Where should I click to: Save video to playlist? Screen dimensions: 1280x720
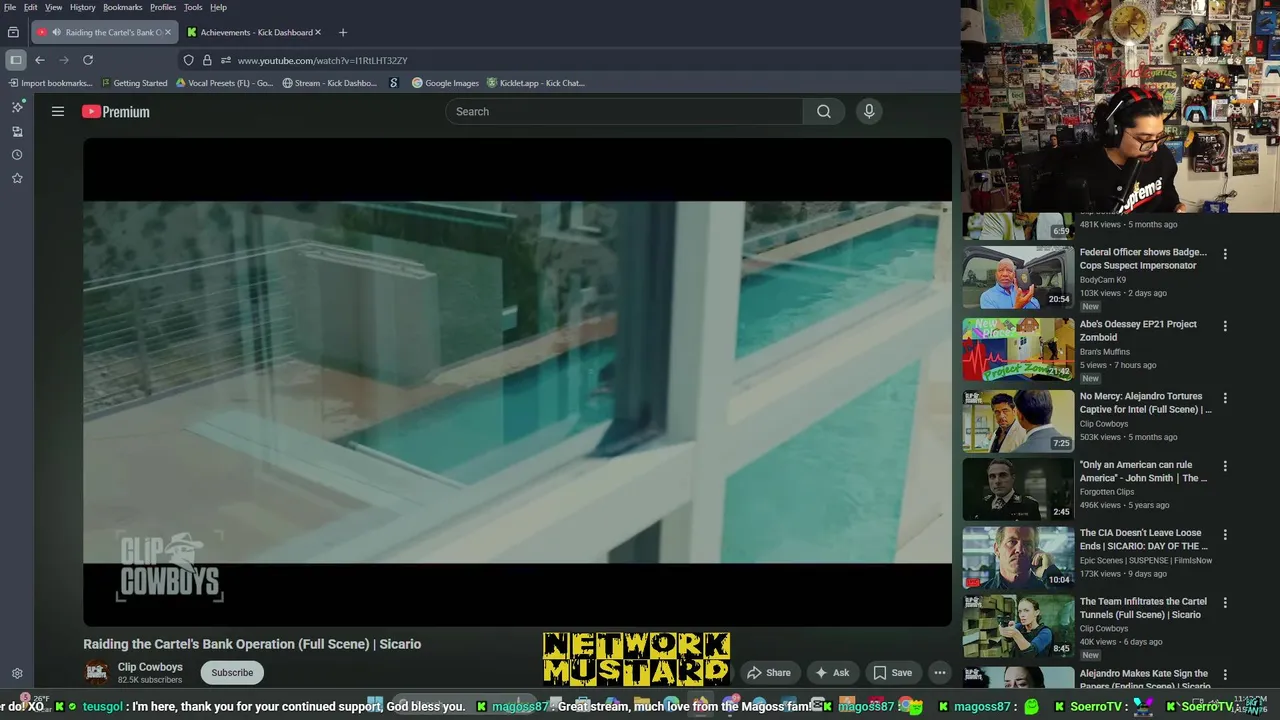pos(892,673)
